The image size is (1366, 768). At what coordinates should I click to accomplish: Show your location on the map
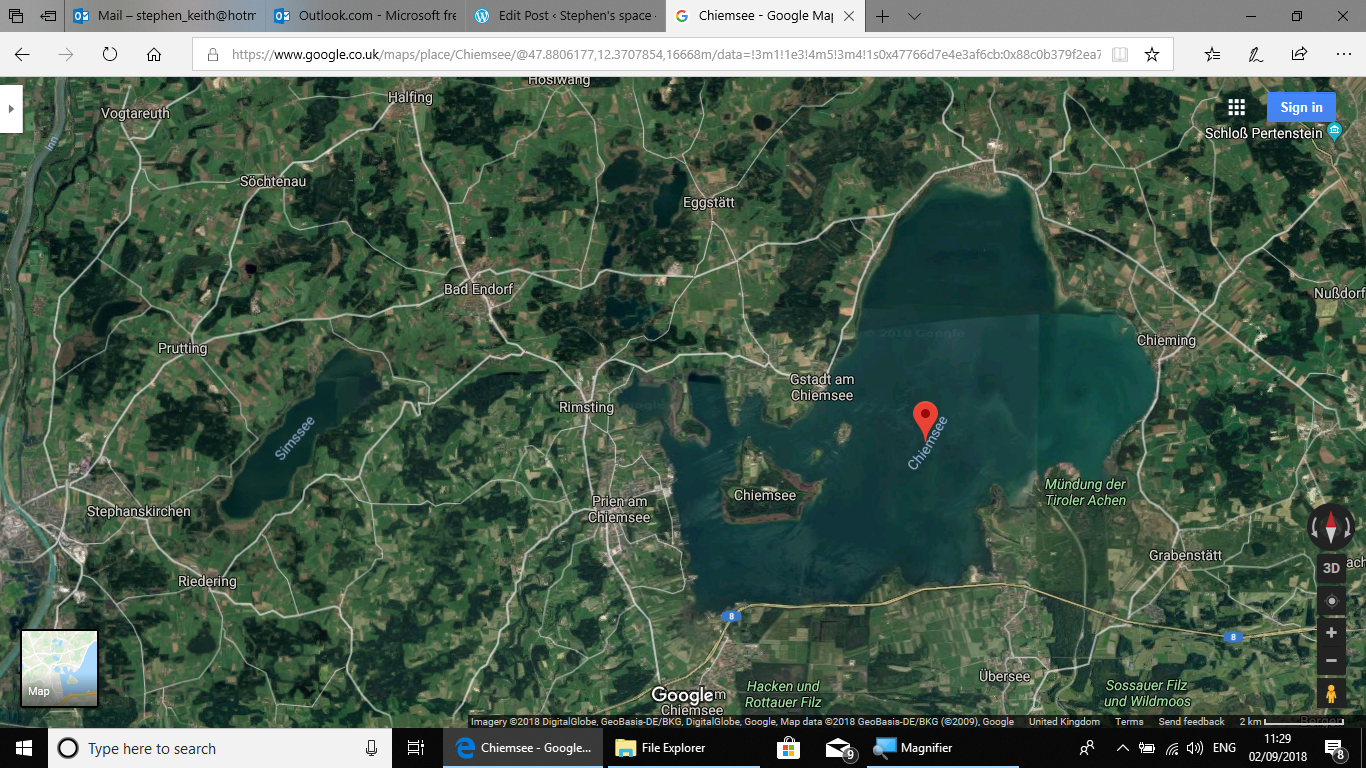[x=1331, y=601]
